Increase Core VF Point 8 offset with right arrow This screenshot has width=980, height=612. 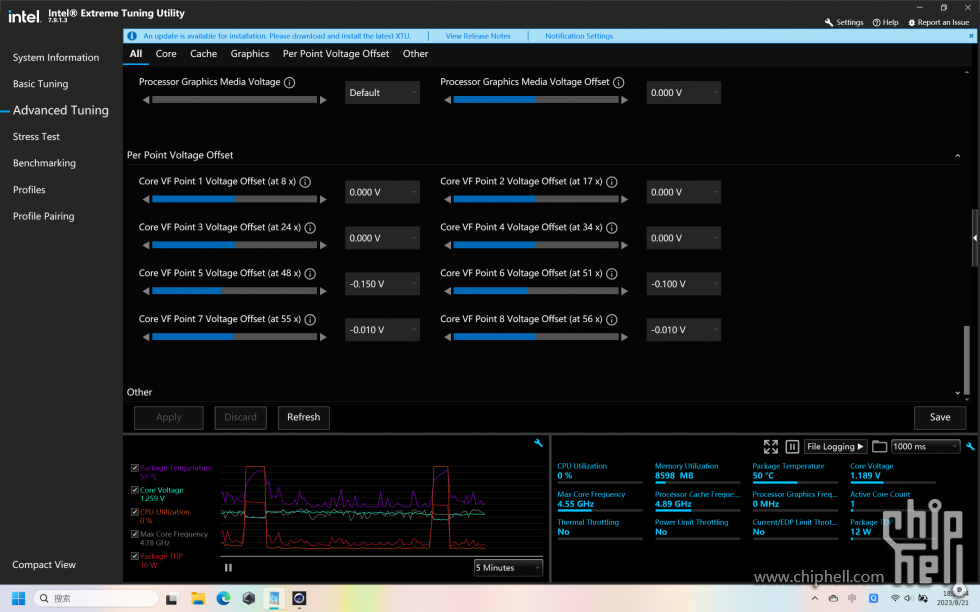click(624, 337)
